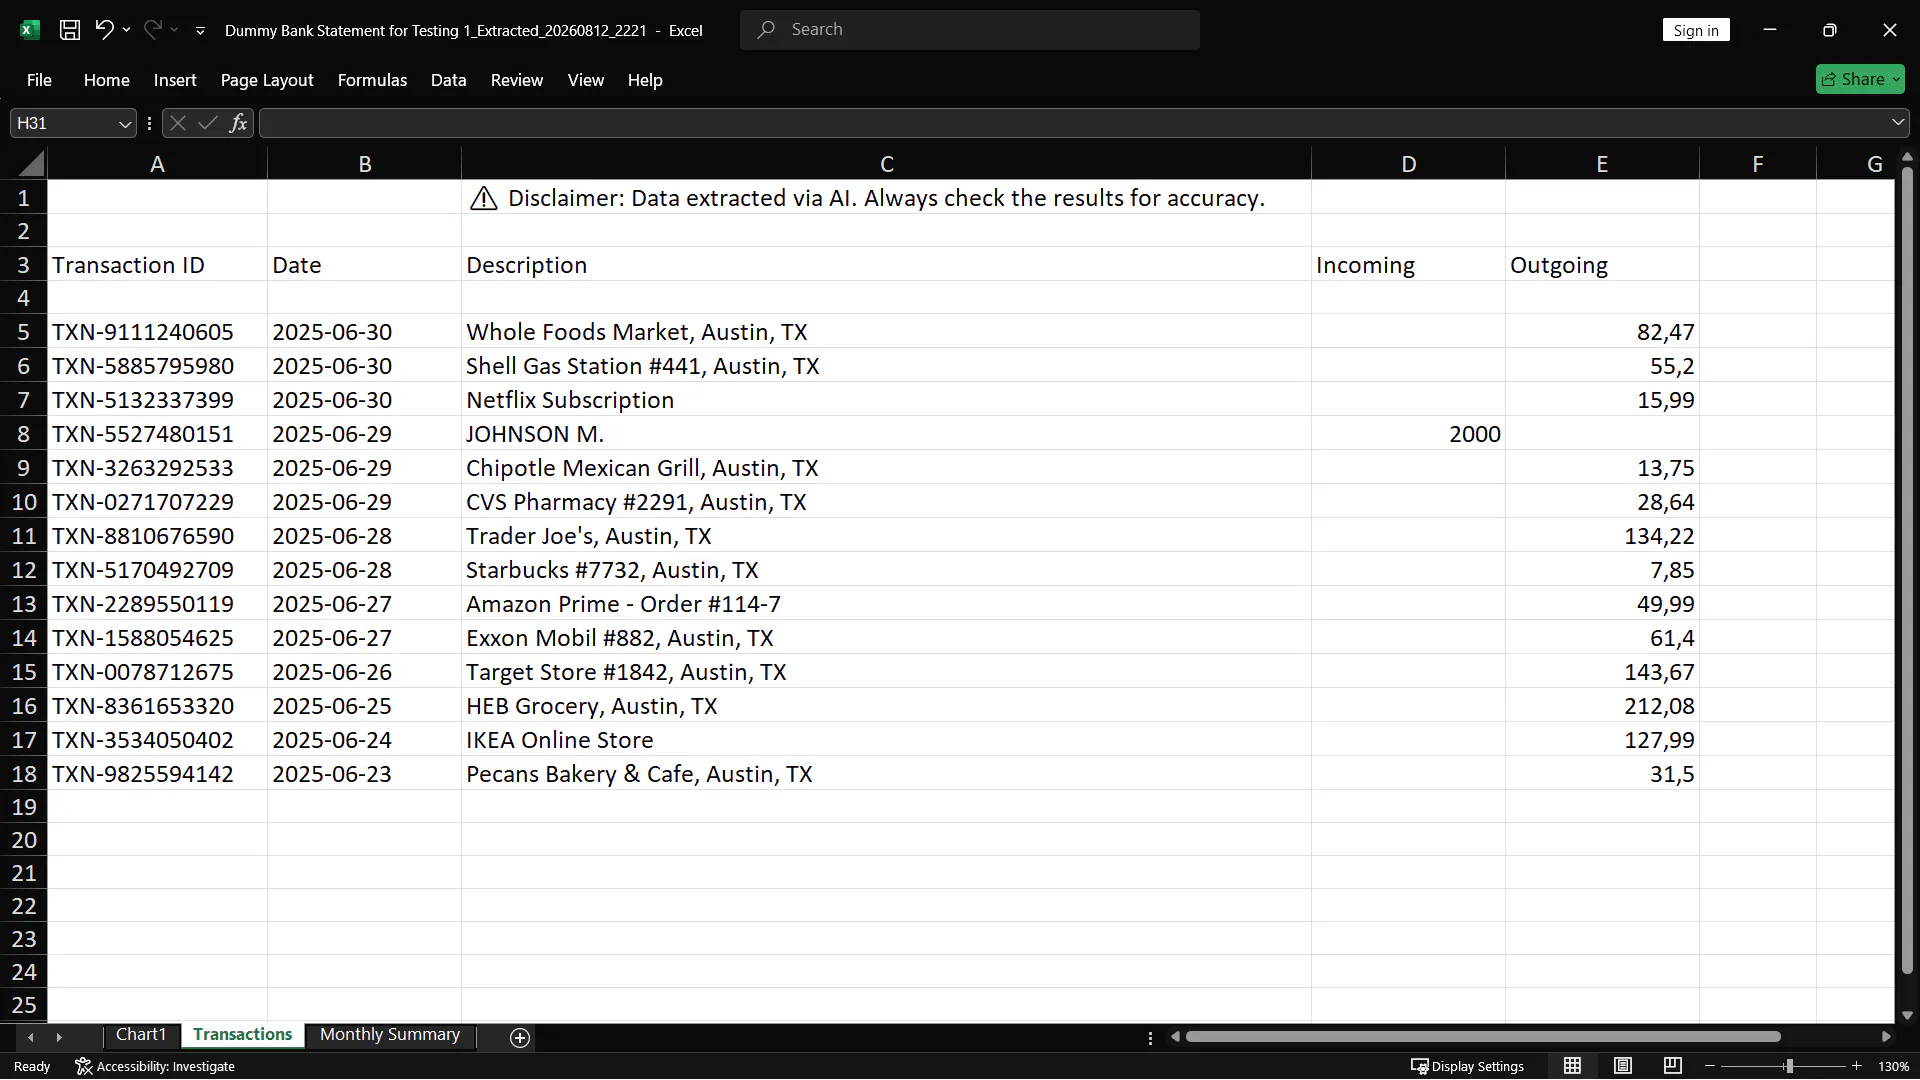
Task: Click next sheet navigation arrow
Action: [59, 1038]
